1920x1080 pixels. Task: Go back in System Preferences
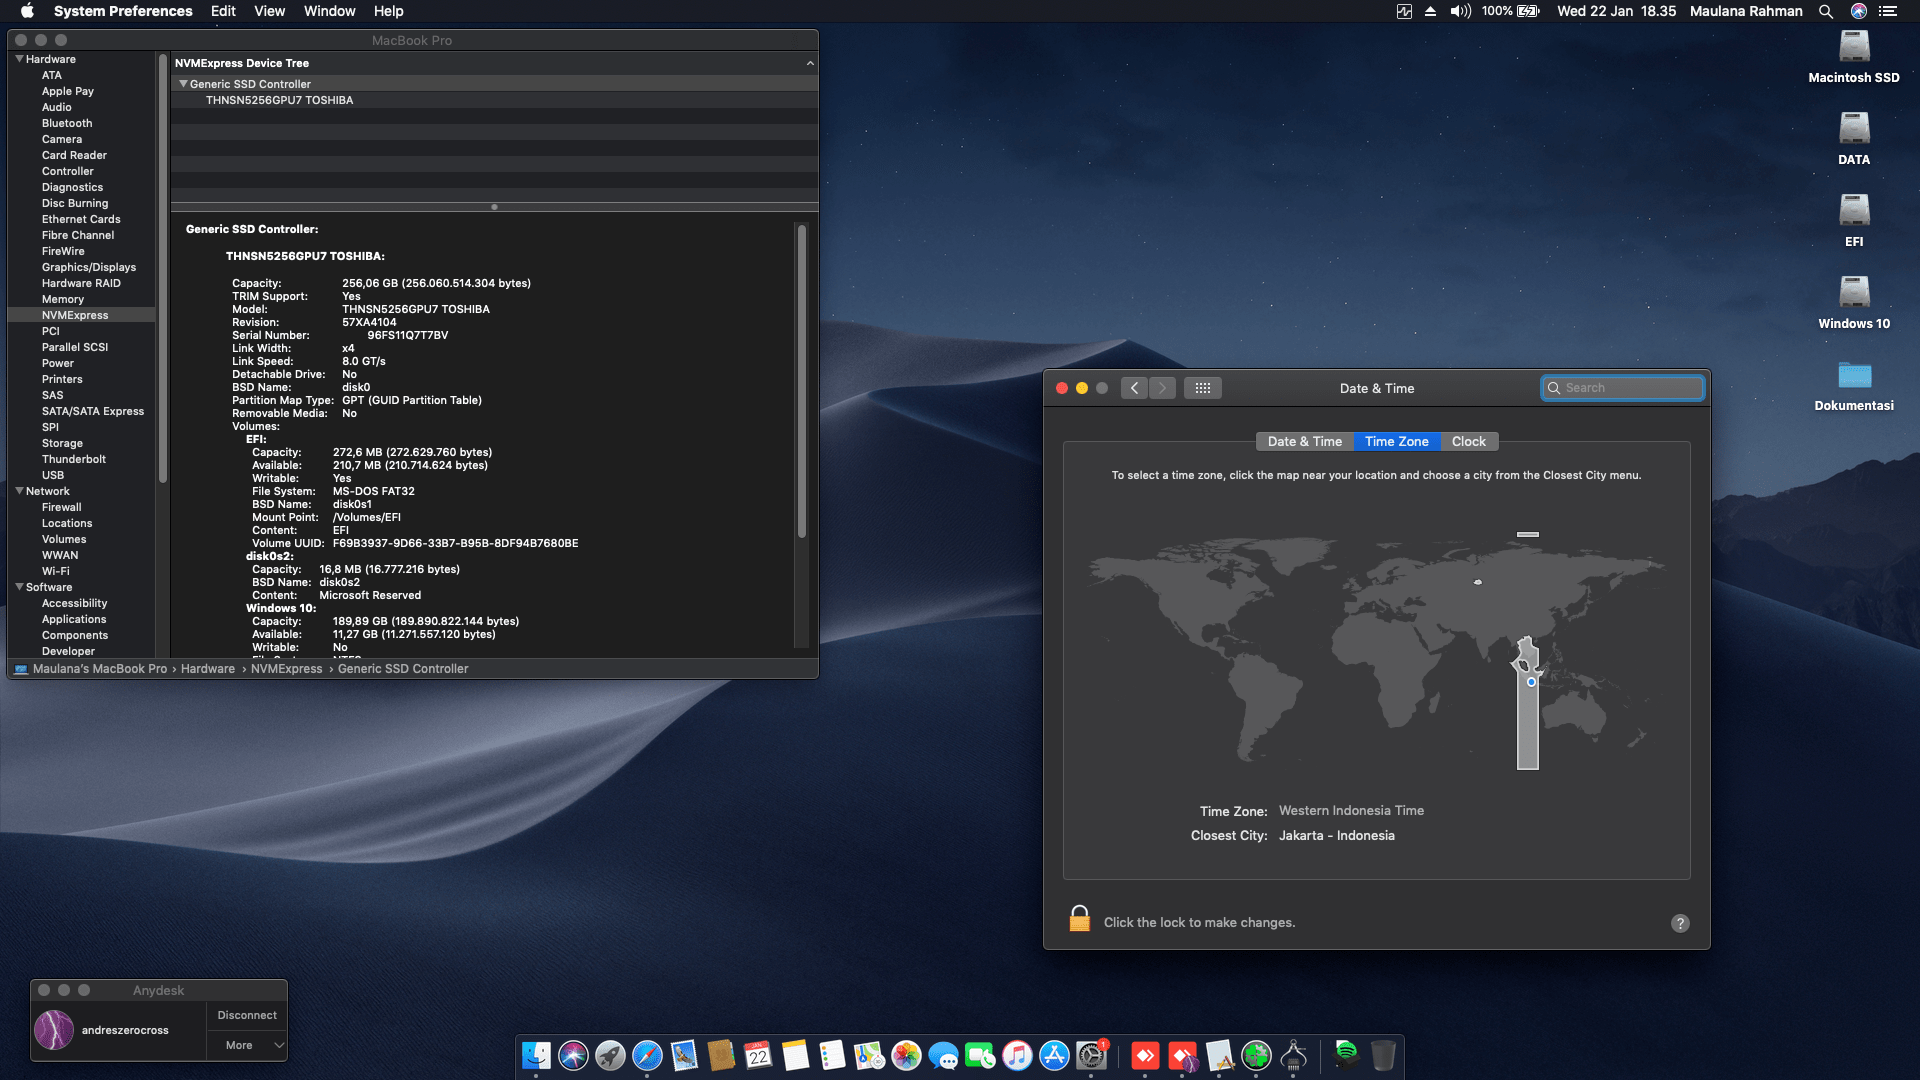click(1134, 388)
